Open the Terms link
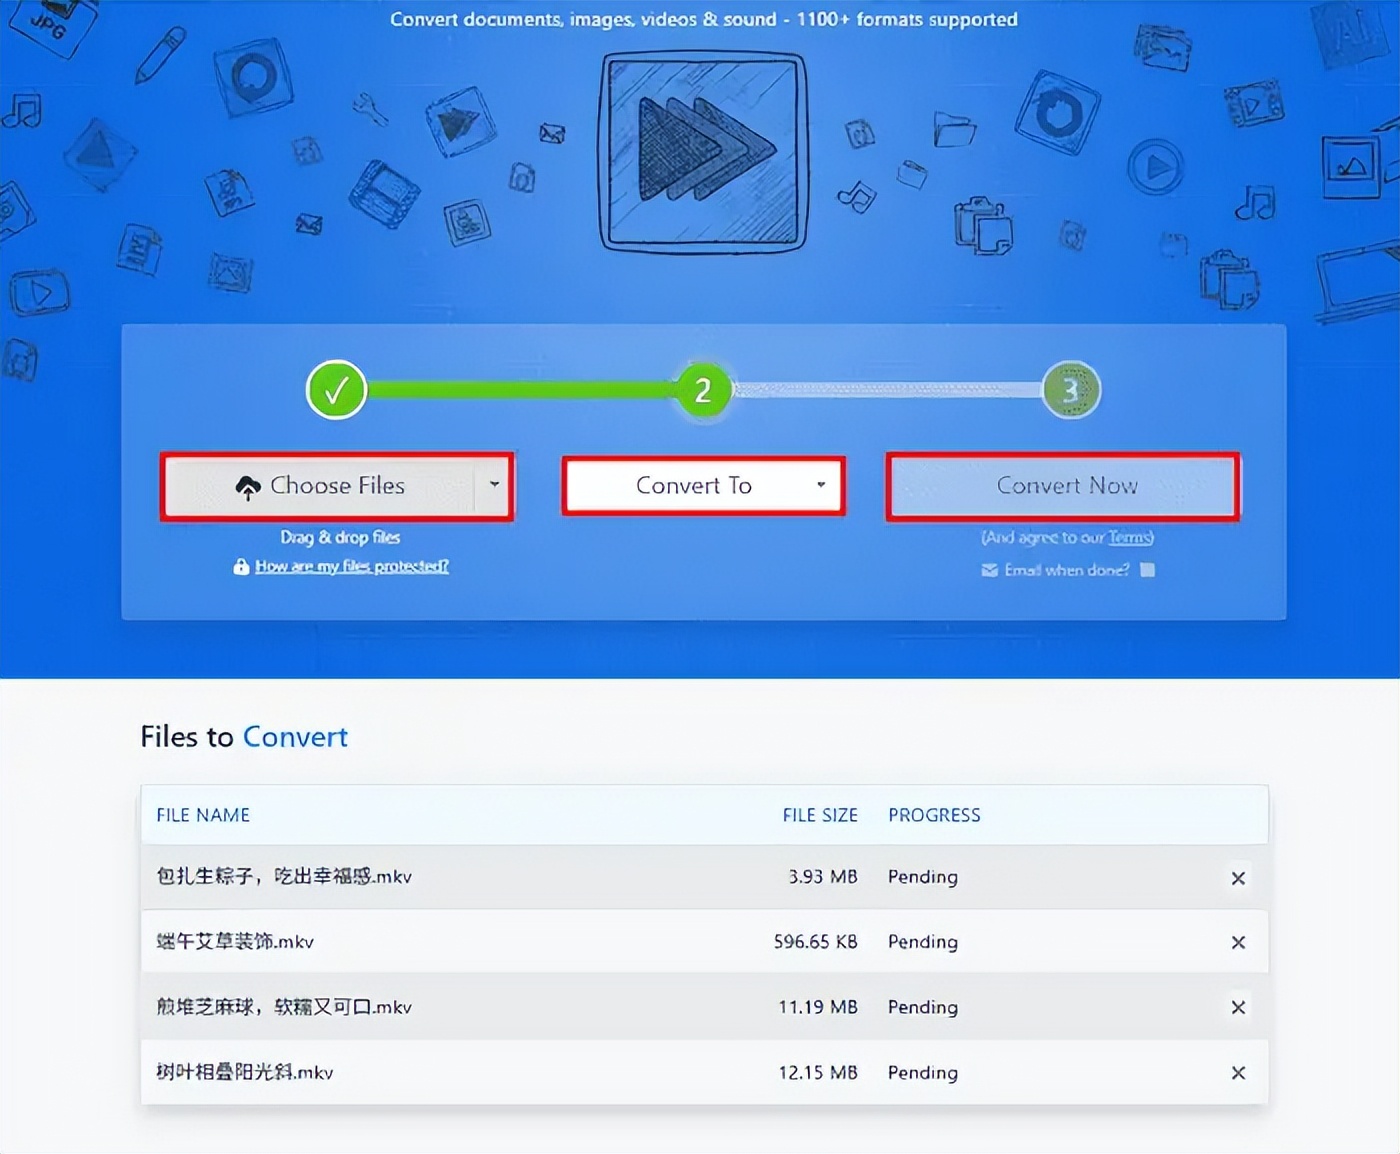This screenshot has height=1154, width=1400. click(1128, 537)
